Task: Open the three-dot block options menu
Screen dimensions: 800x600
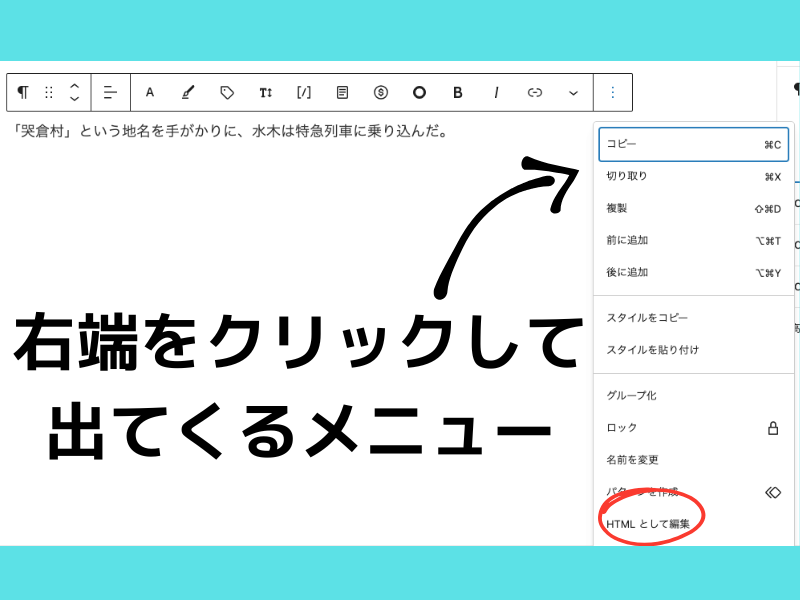Action: coord(613,92)
